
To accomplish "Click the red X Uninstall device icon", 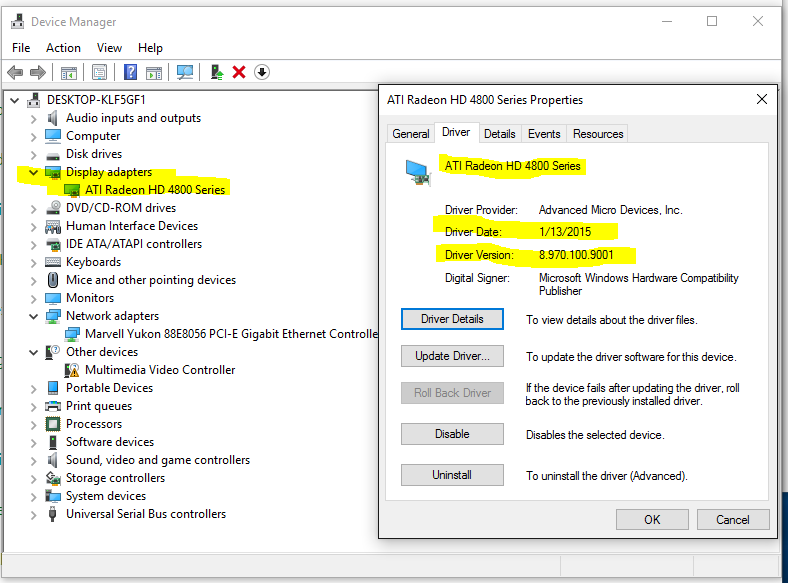I will [239, 72].
